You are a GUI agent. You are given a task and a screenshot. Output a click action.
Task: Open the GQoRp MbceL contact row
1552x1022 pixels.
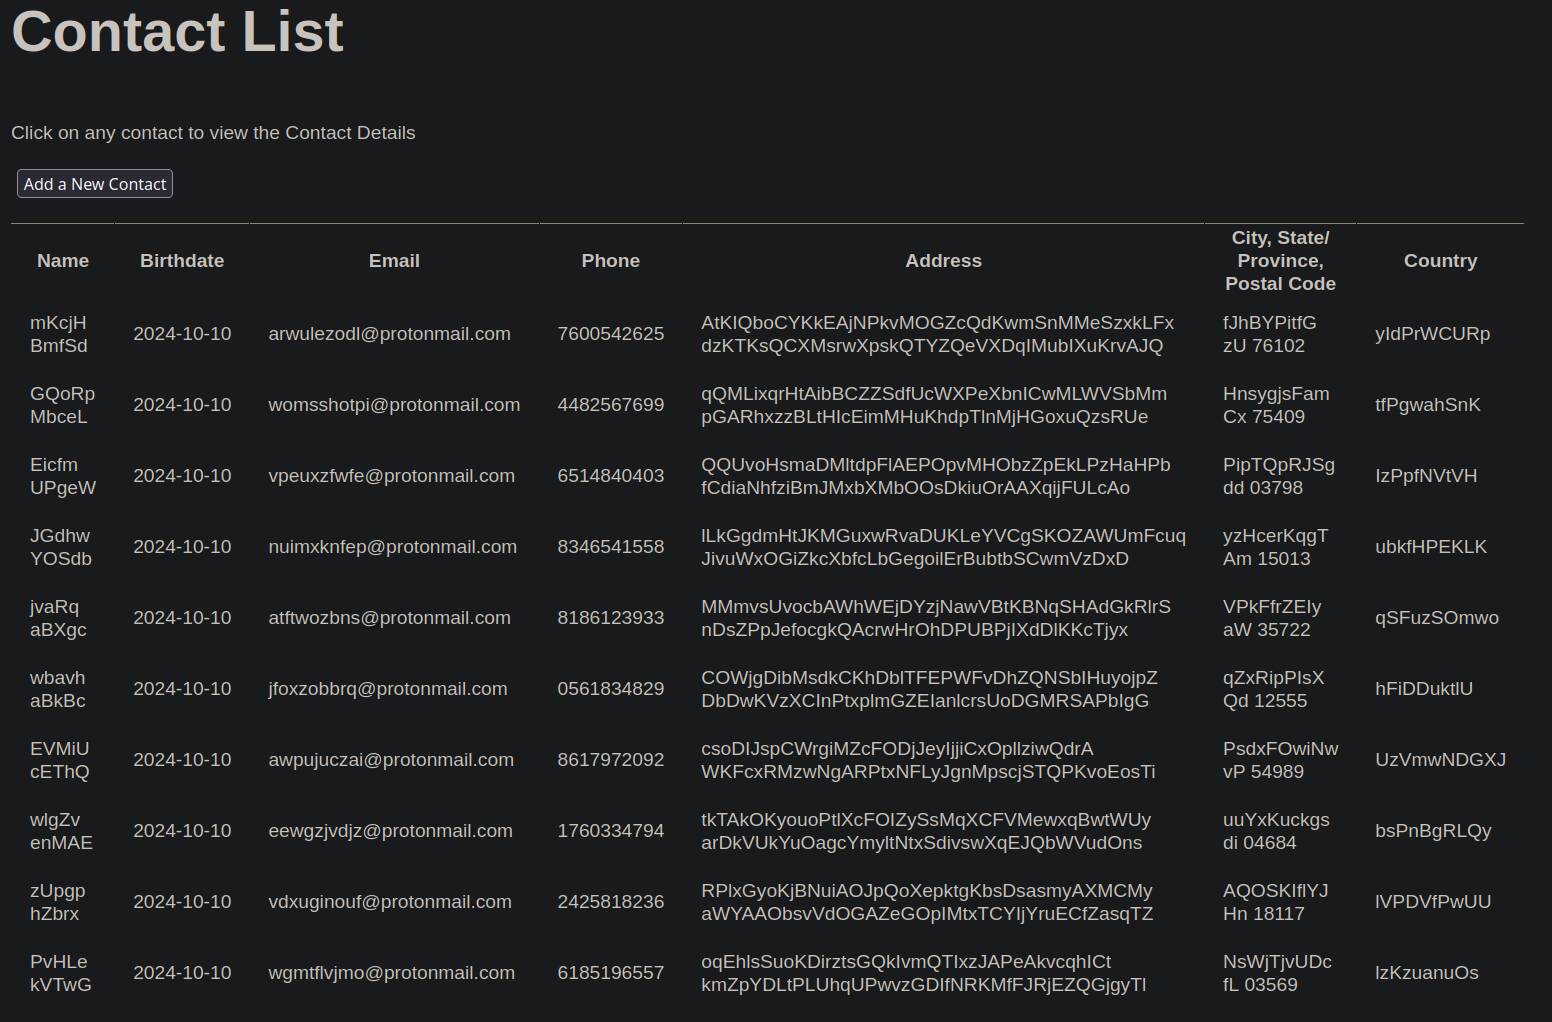tap(62, 405)
